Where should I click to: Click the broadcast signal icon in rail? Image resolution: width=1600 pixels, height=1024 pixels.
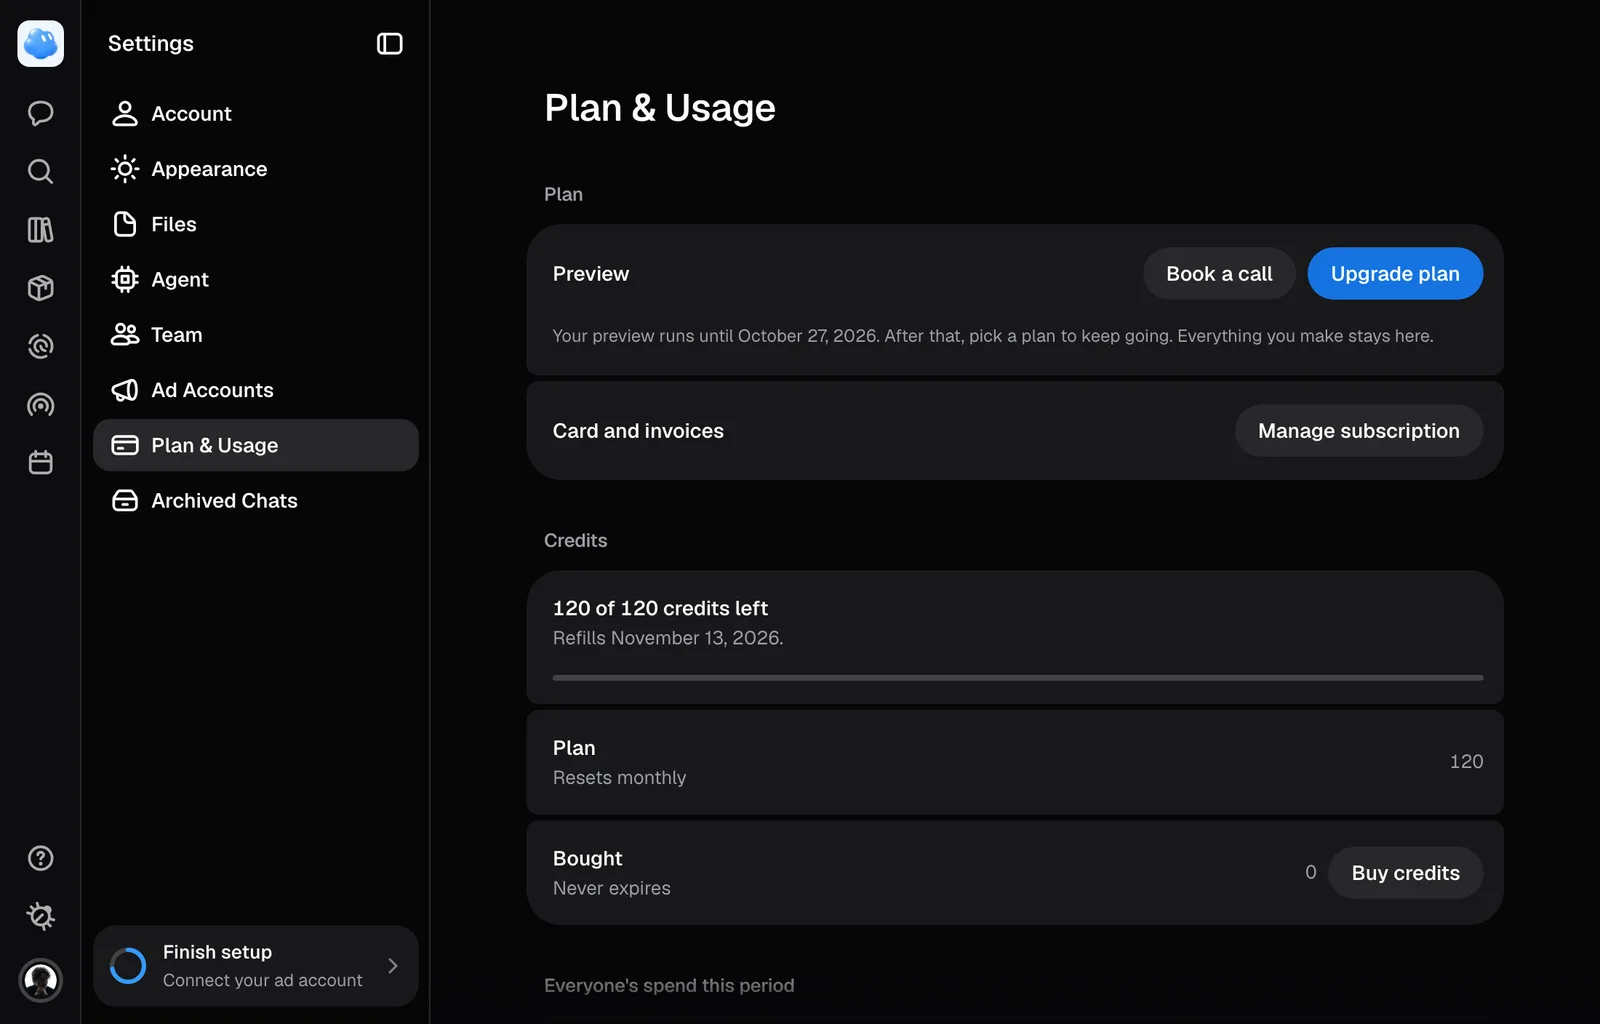[x=40, y=405]
